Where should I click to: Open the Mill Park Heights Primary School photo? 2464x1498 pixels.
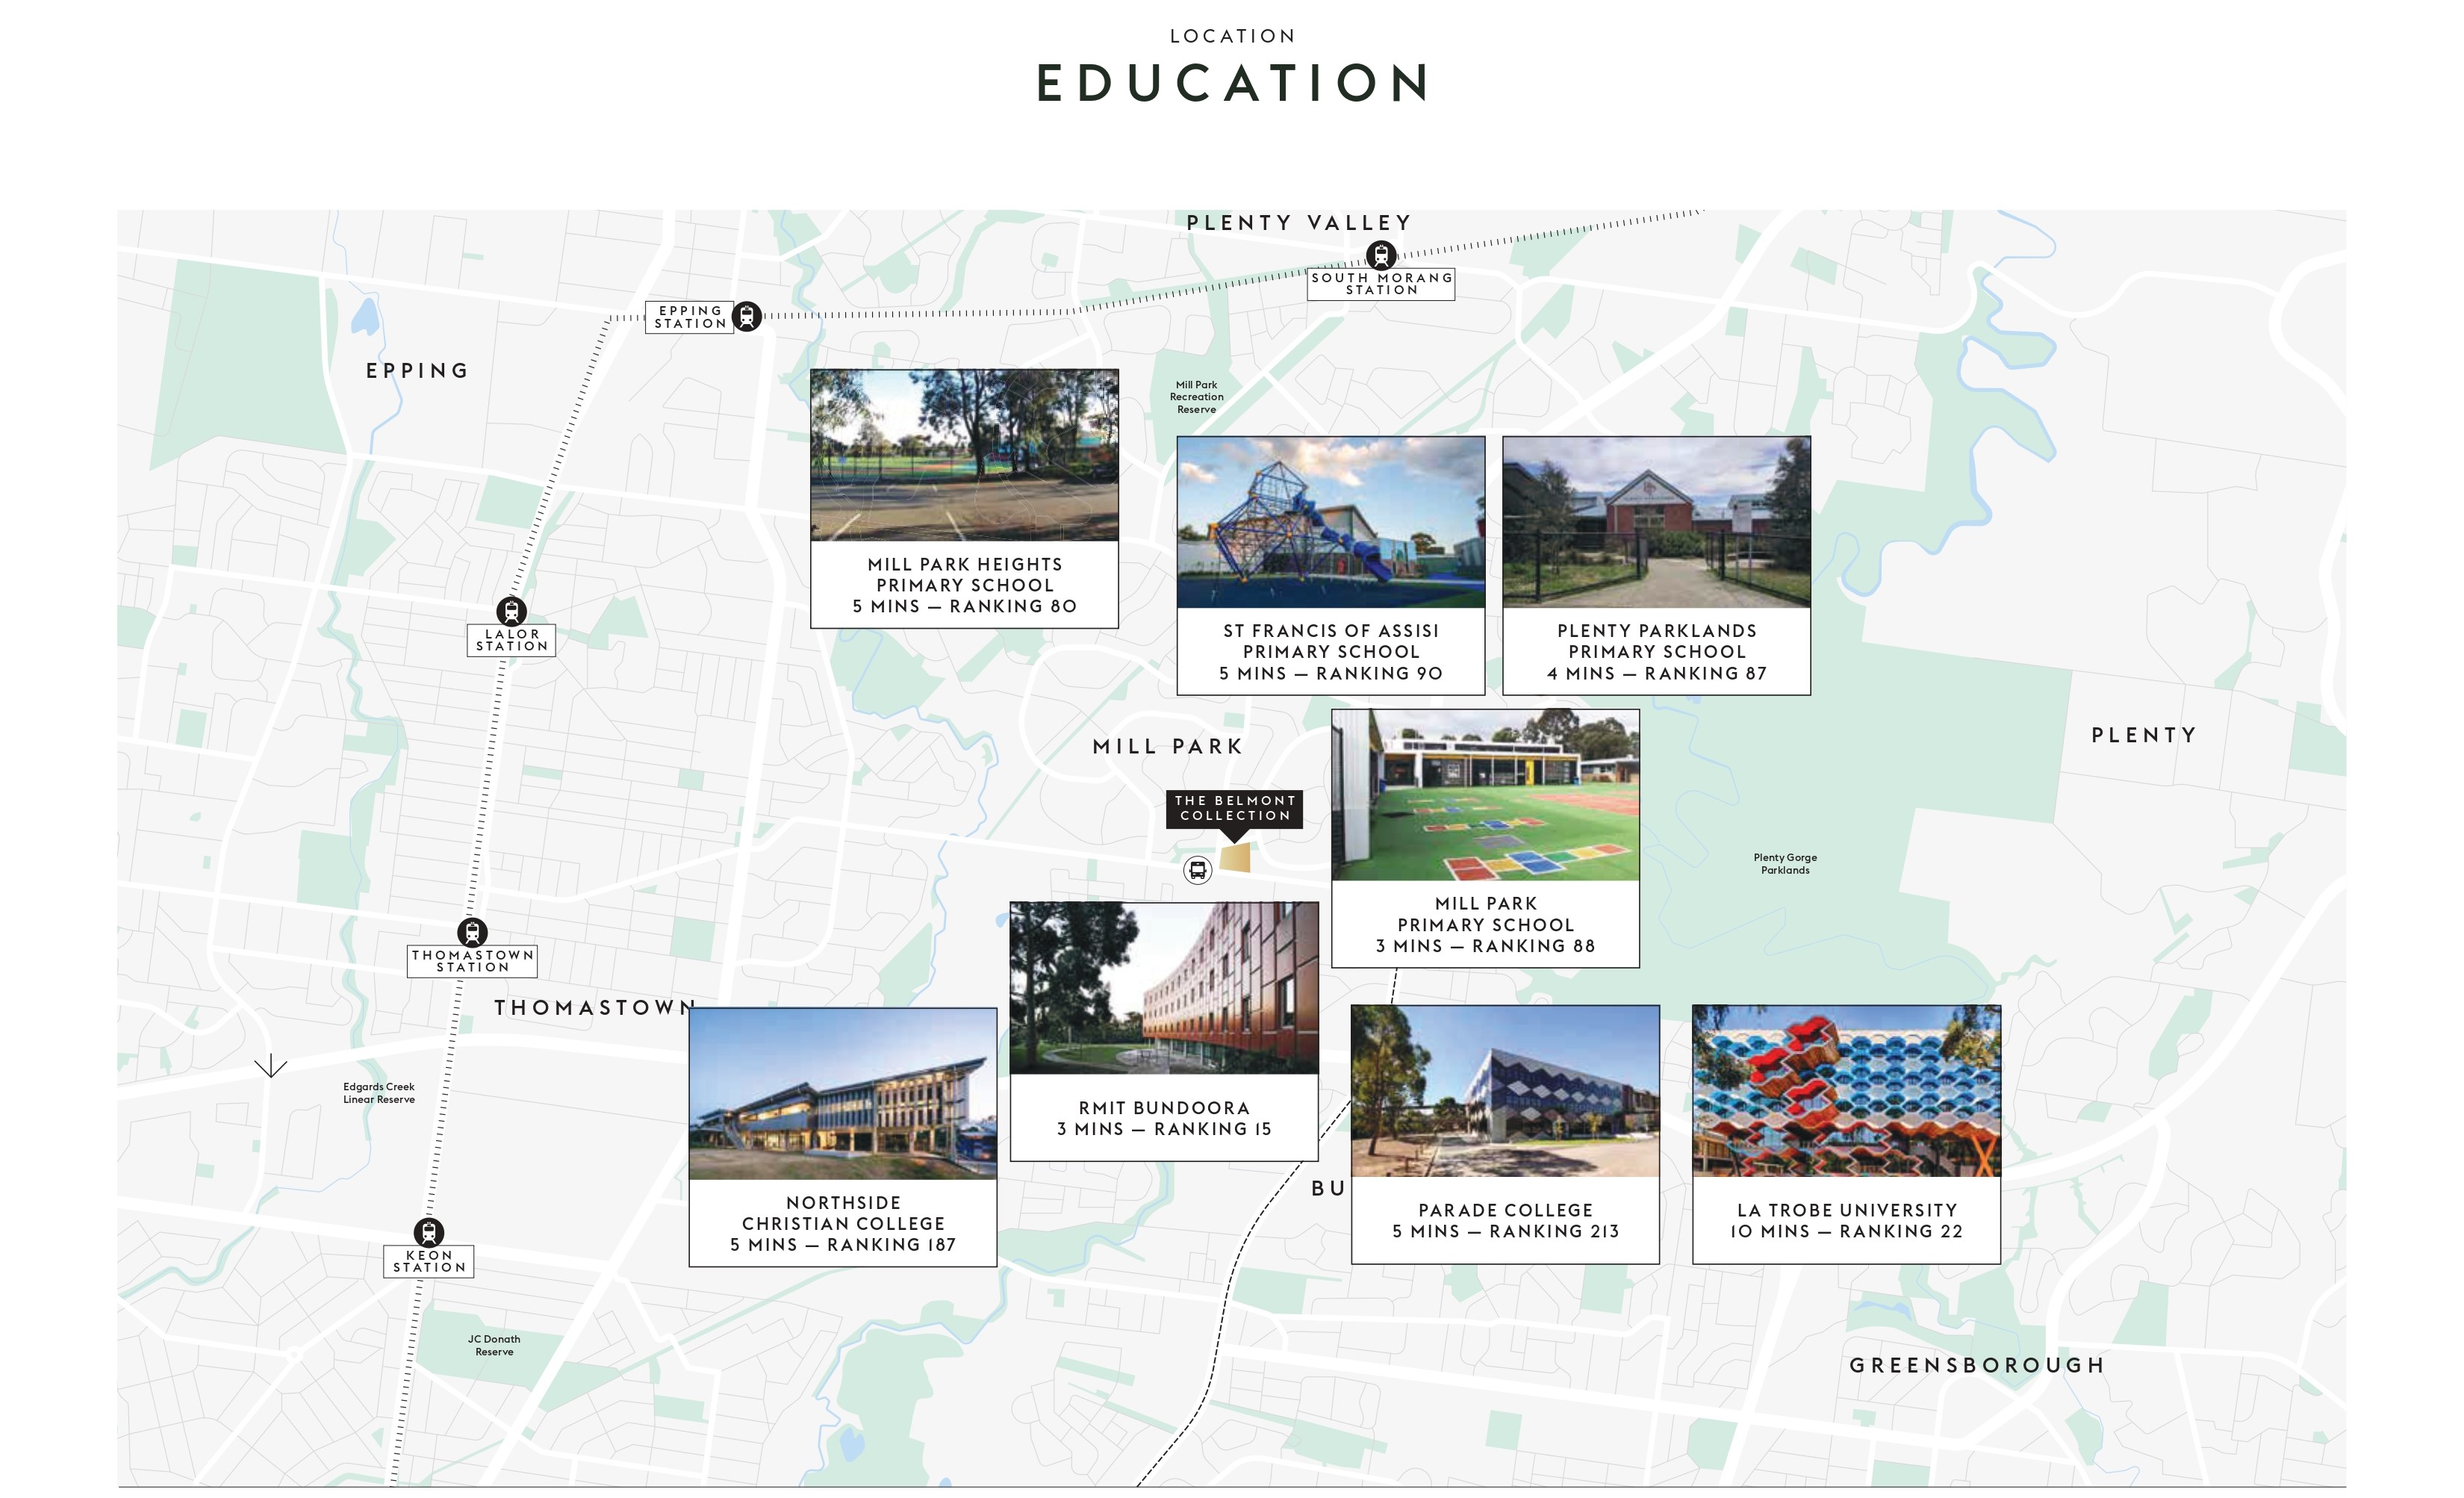[x=964, y=455]
